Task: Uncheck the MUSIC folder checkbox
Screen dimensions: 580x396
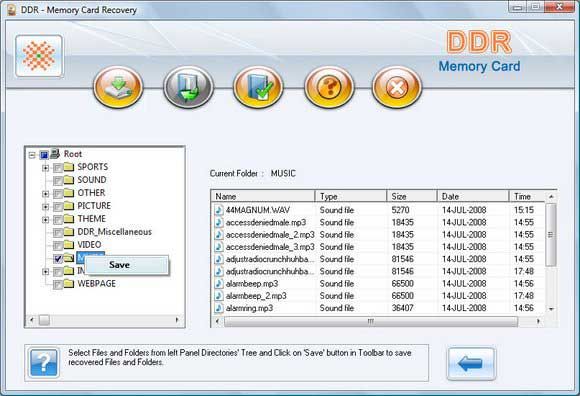Action: point(58,258)
